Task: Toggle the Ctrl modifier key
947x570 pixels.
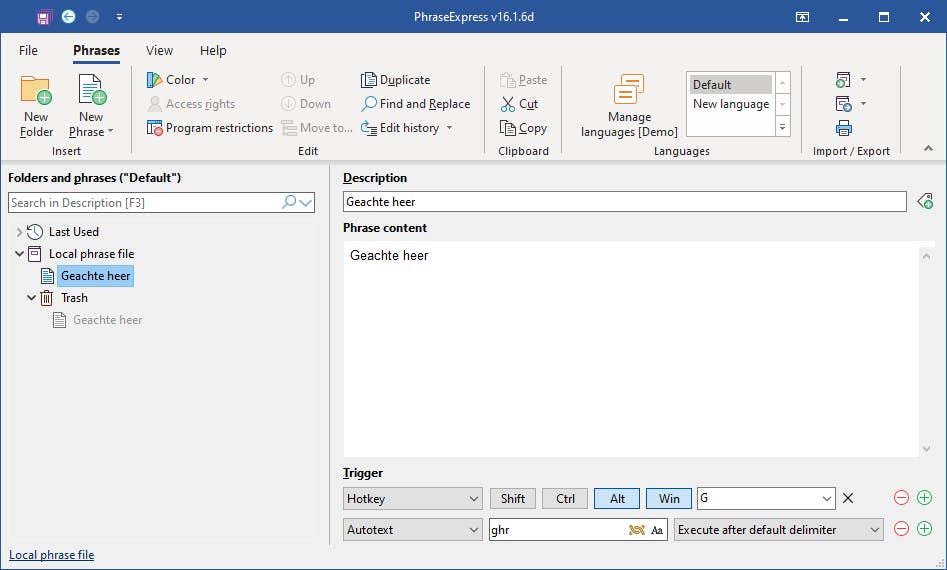Action: (x=565, y=498)
